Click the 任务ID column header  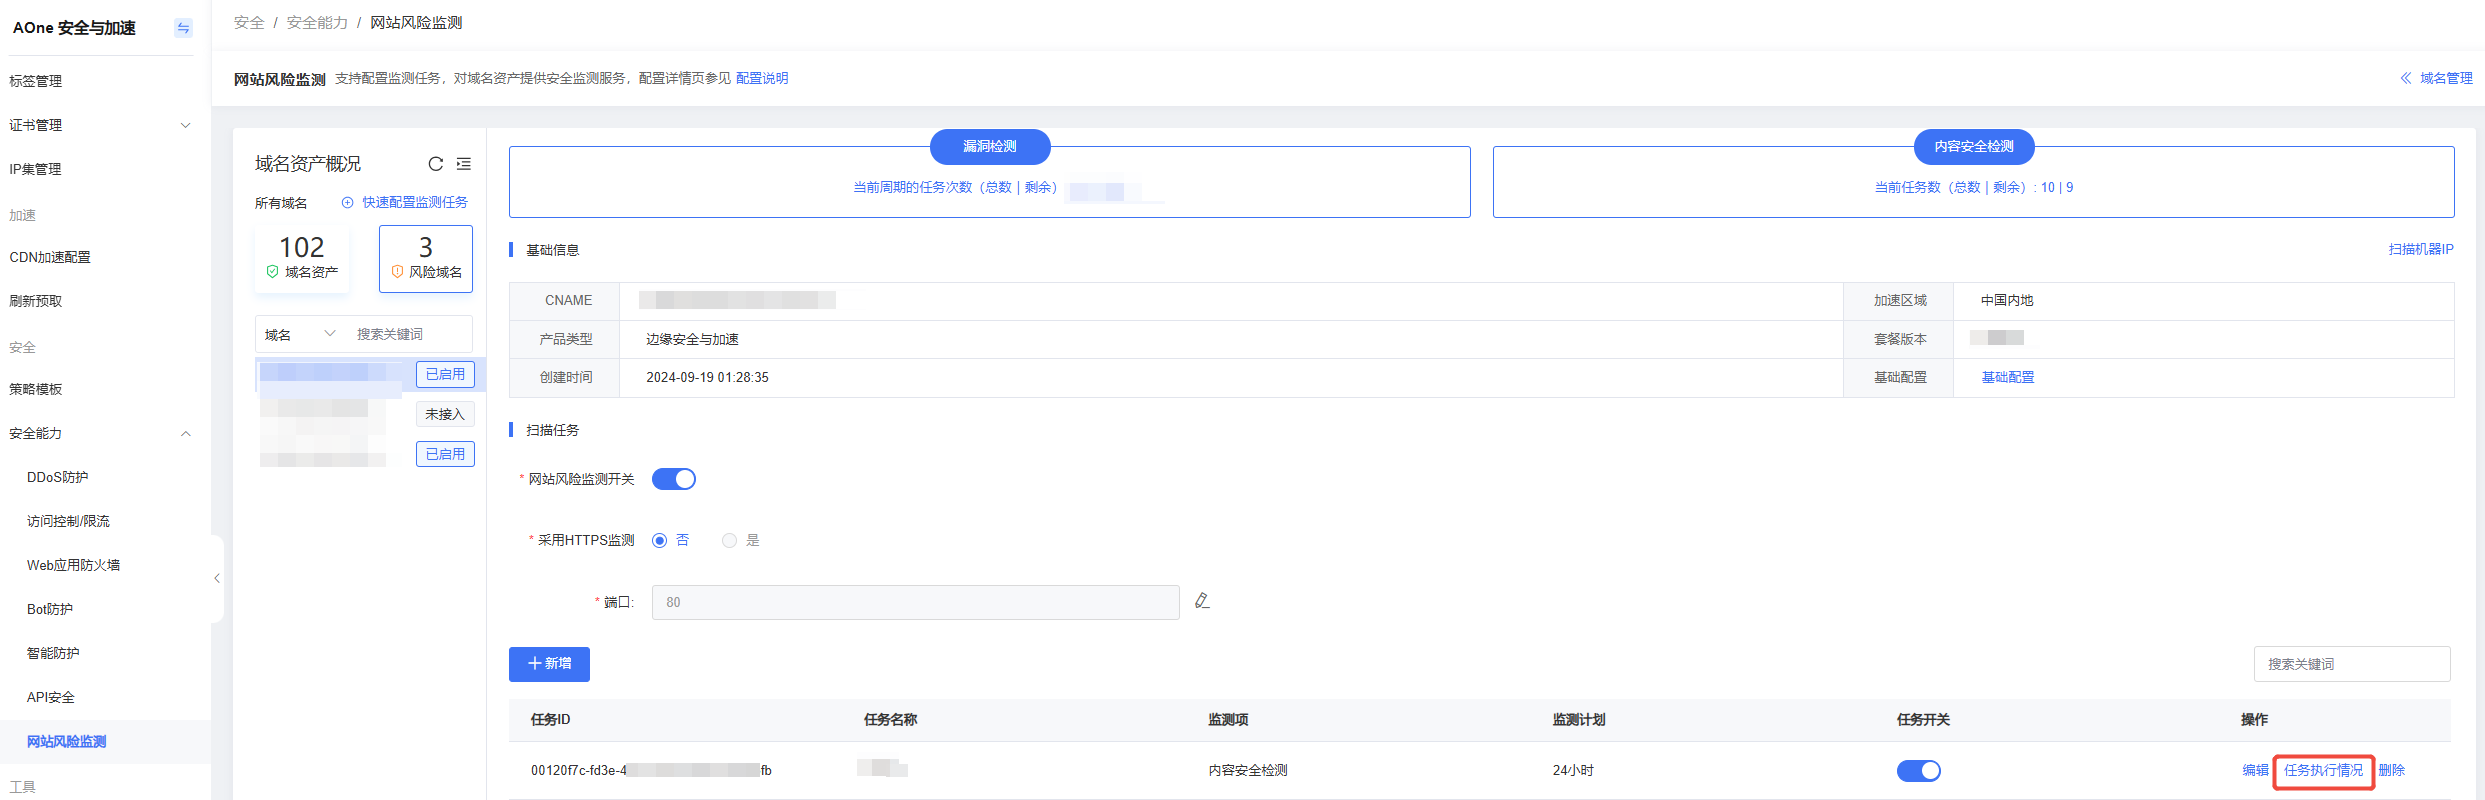pyautogui.click(x=551, y=720)
